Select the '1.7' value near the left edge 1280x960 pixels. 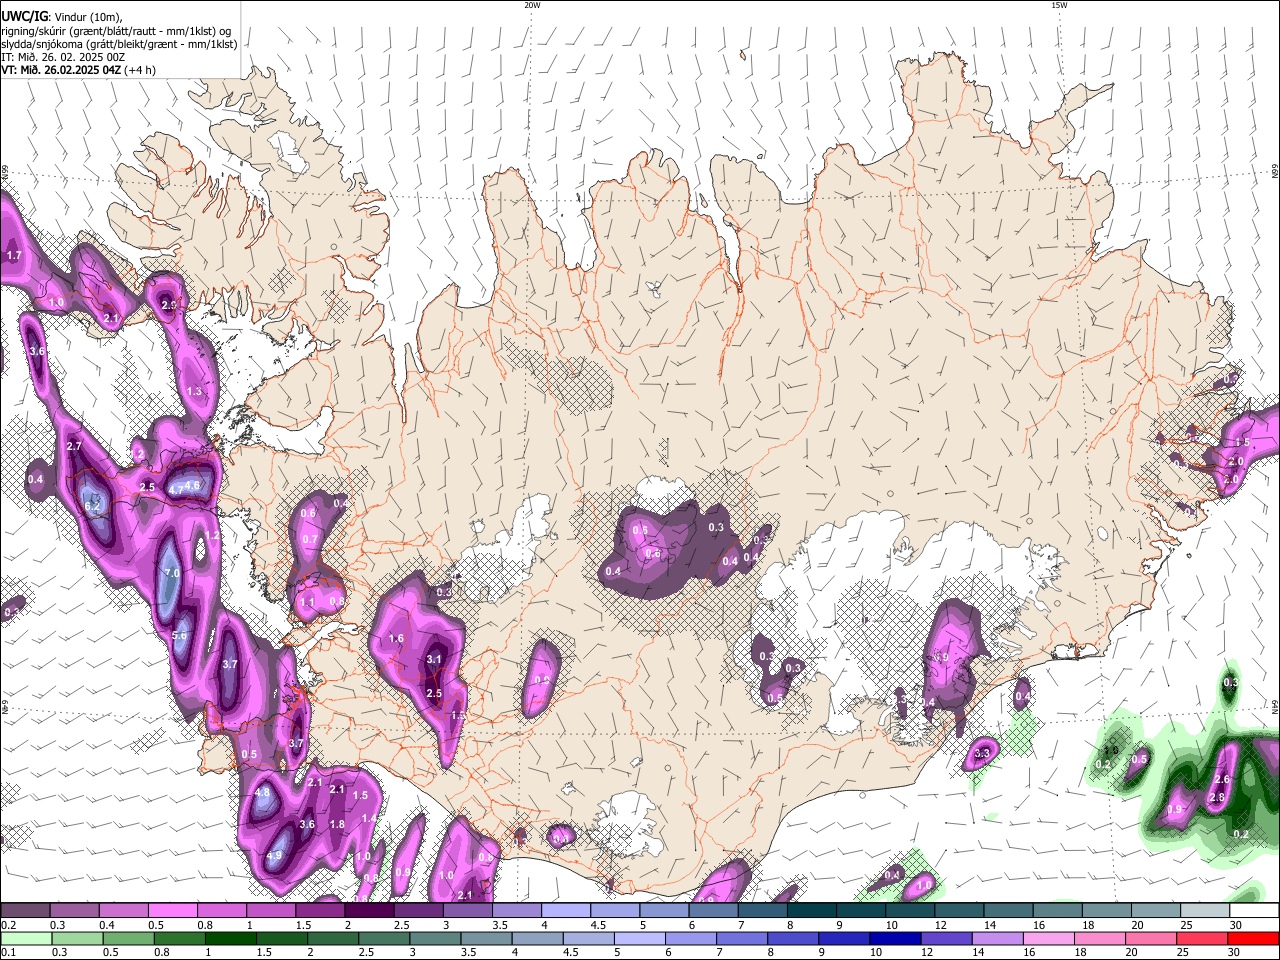[14, 256]
